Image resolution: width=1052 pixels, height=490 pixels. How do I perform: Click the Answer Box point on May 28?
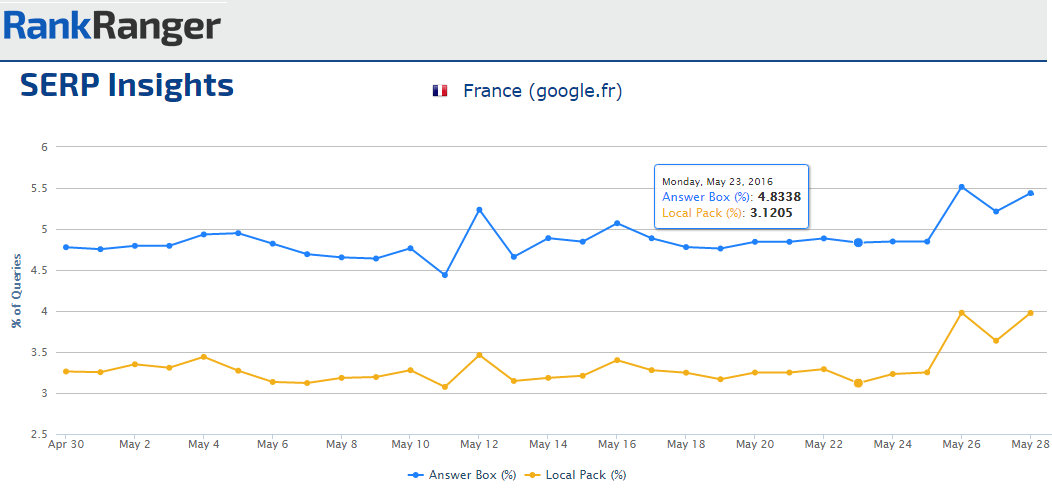pyautogui.click(x=1030, y=193)
